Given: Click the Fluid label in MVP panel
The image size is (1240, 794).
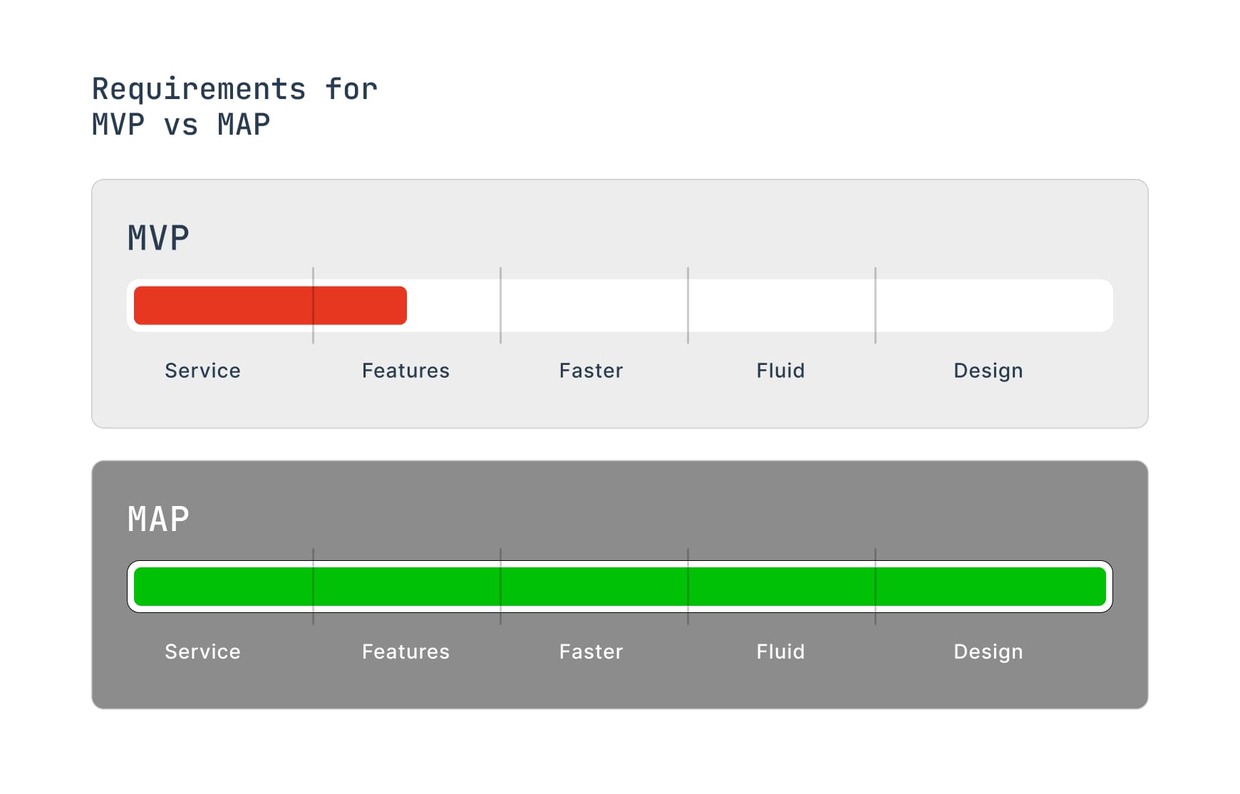Looking at the screenshot, I should point(780,371).
